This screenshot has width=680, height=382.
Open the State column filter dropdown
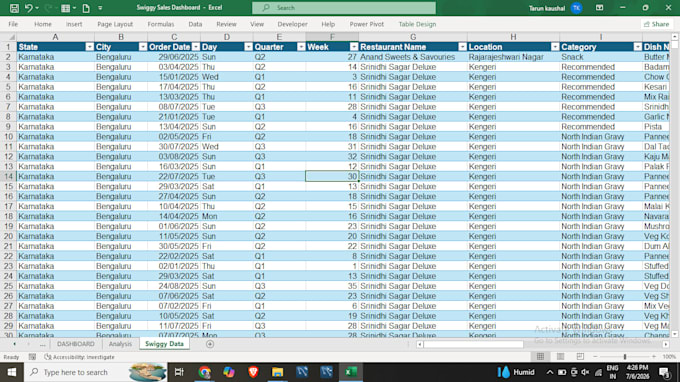tap(89, 47)
